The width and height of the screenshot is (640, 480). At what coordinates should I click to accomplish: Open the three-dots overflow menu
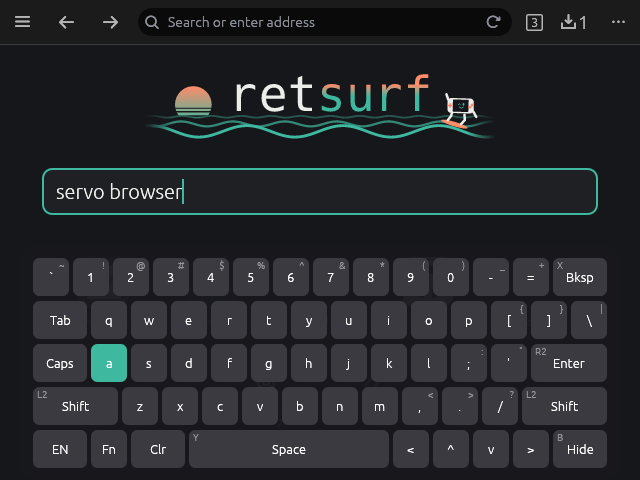[x=618, y=22]
